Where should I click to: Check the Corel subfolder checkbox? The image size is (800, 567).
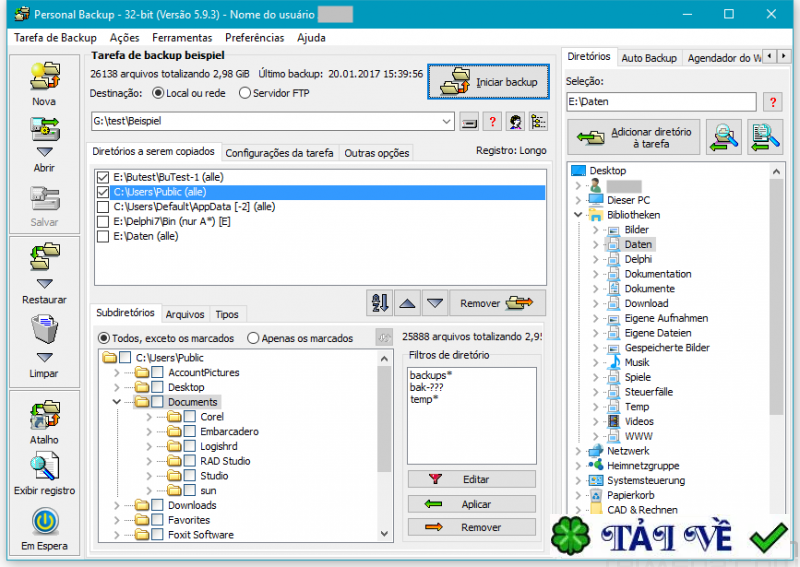(190, 417)
